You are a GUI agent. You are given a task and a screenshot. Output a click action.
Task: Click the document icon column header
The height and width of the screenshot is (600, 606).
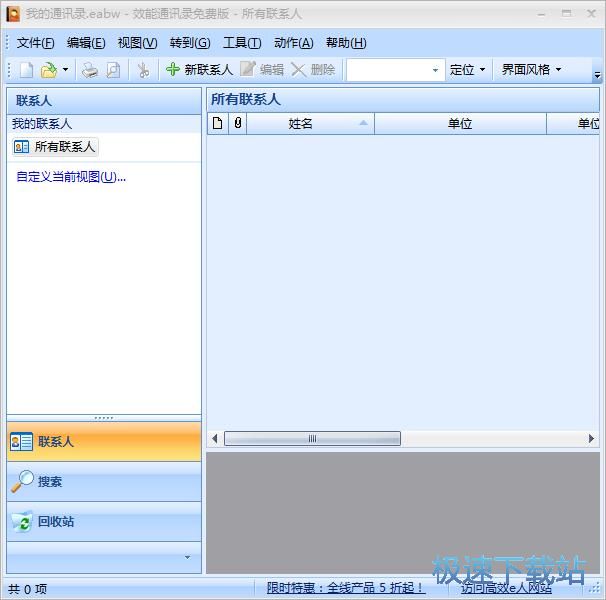218,124
